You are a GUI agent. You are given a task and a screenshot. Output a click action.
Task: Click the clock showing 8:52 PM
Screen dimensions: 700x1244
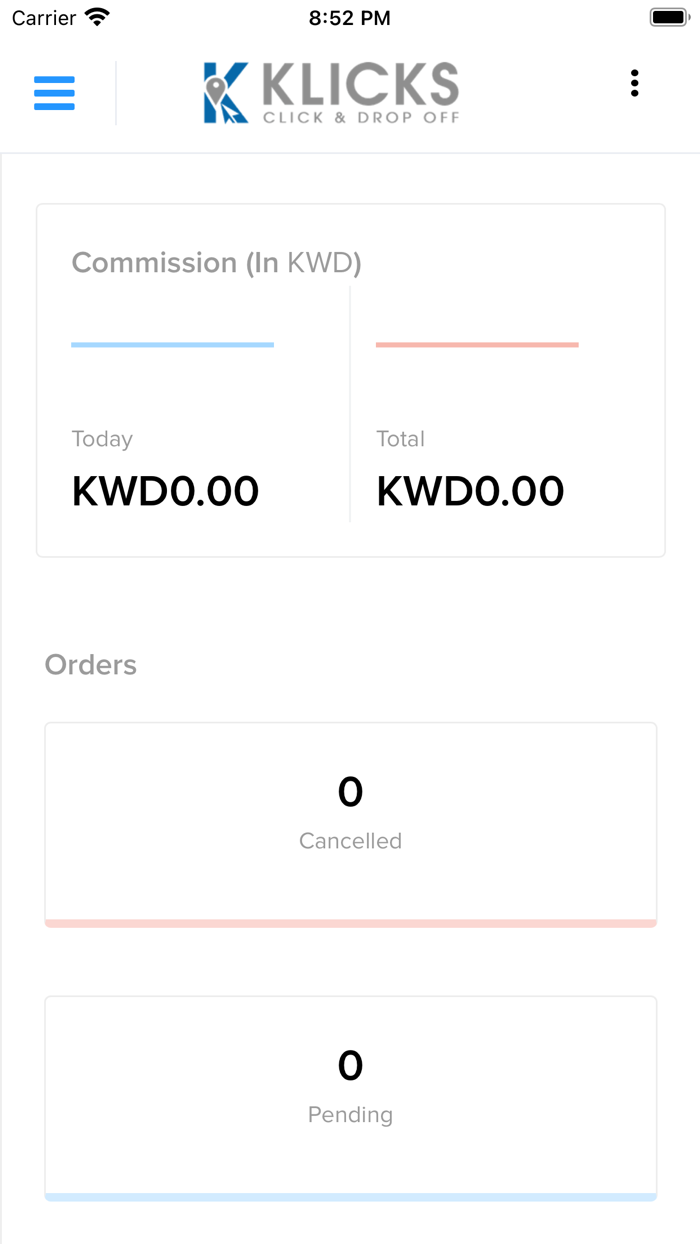[x=349, y=17]
